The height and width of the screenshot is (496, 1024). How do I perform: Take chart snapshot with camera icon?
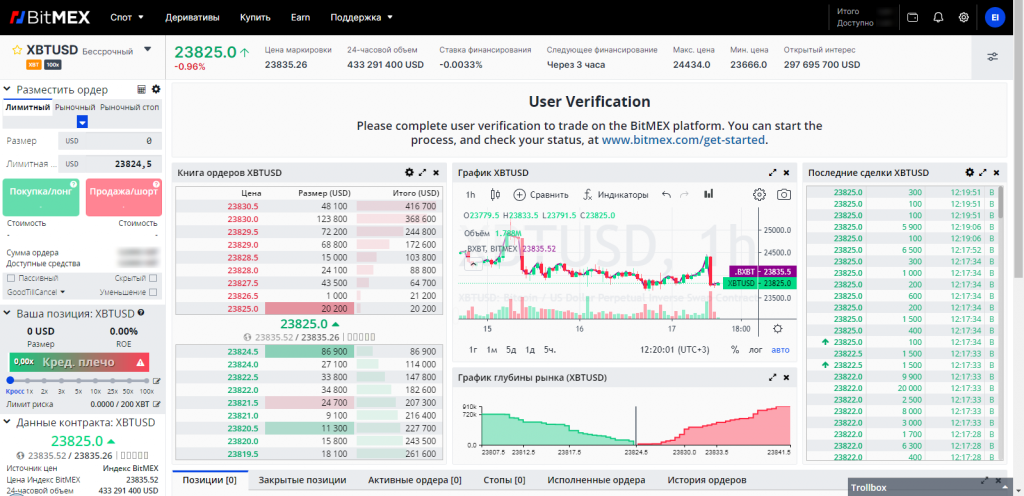785,194
